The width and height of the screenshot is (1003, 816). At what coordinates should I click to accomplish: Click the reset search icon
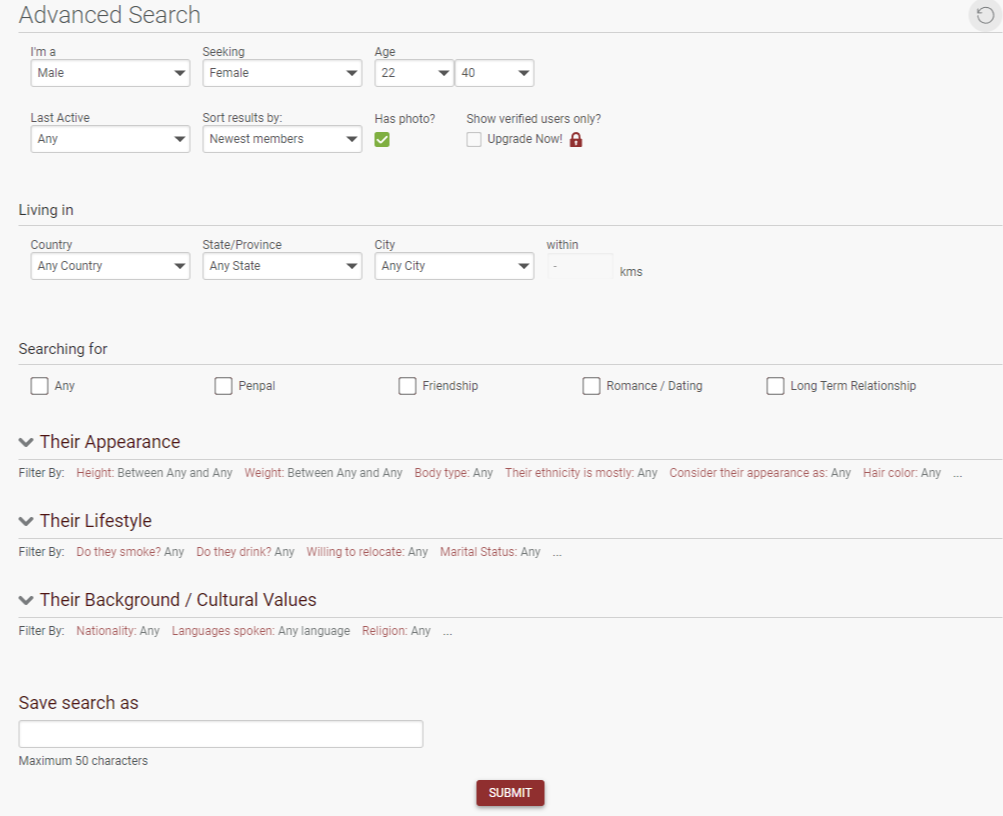985,15
